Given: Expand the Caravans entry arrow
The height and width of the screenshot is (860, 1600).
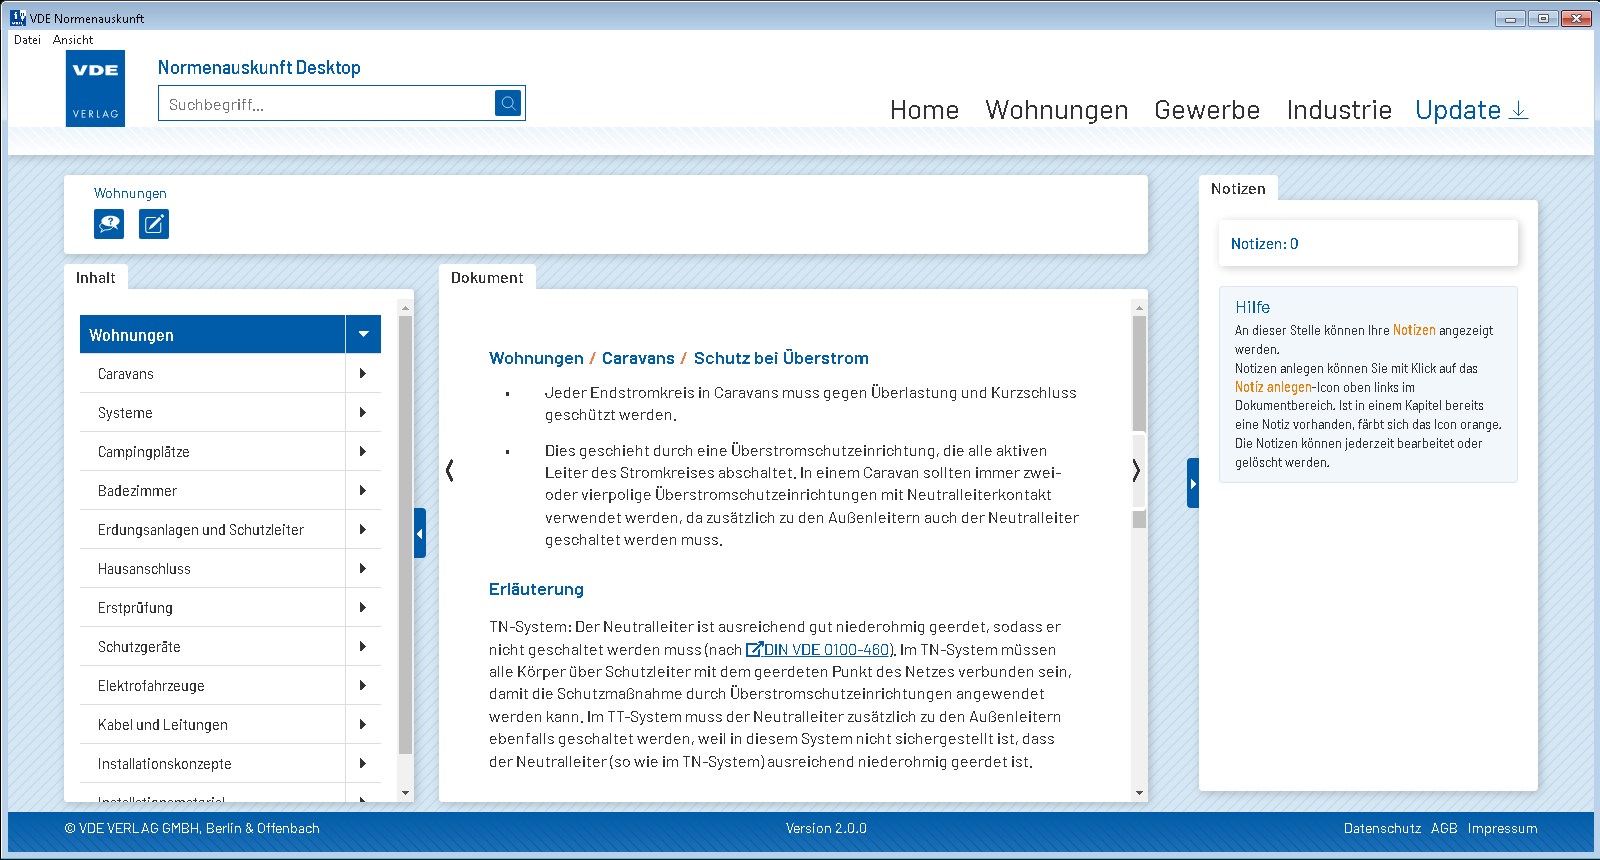Looking at the screenshot, I should 363,373.
